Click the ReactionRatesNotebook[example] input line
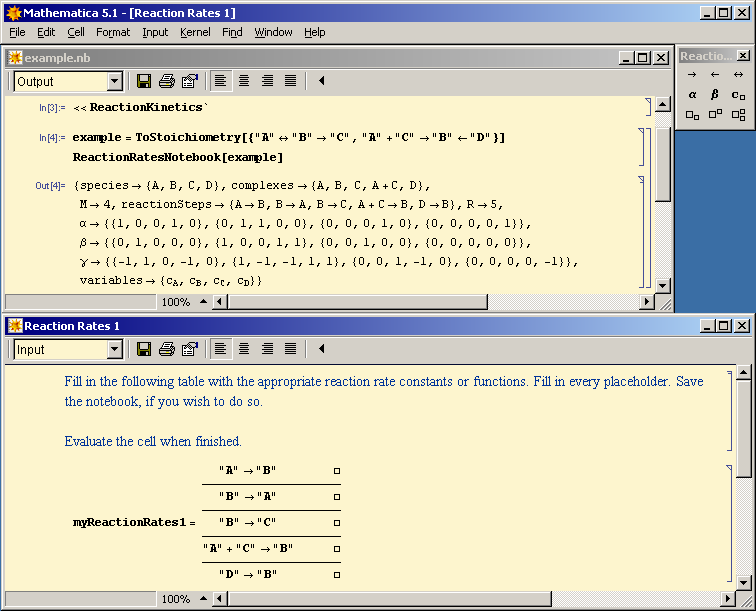The width and height of the screenshot is (756, 611). pos(178,157)
